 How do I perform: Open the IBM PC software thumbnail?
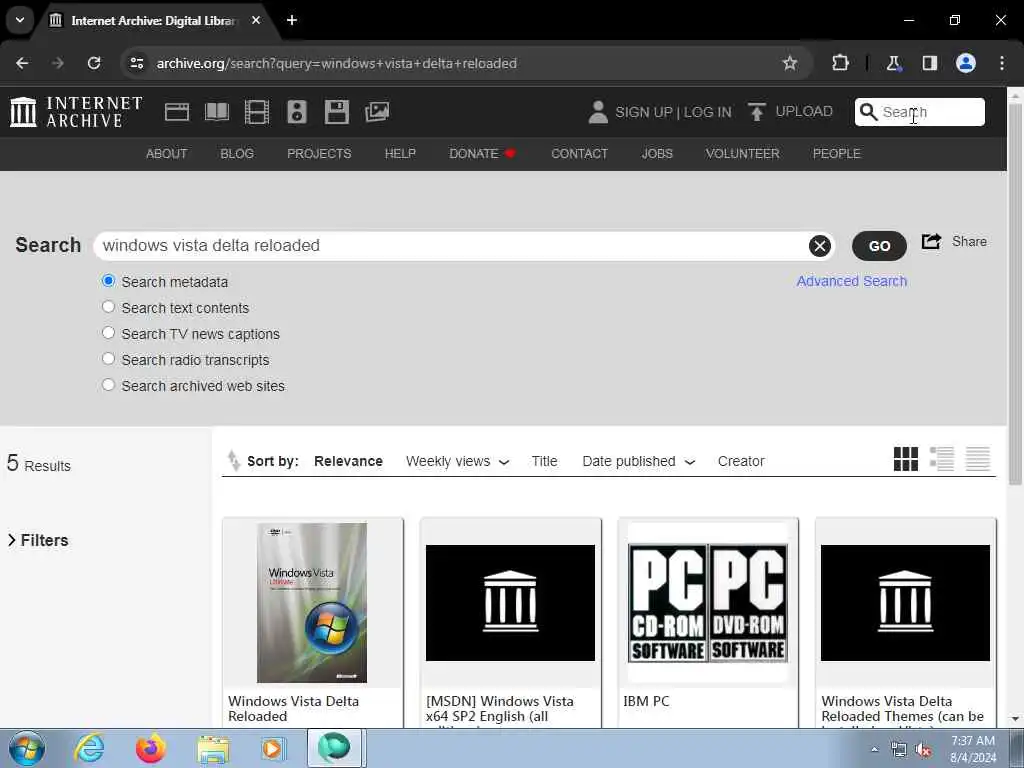[x=708, y=602]
